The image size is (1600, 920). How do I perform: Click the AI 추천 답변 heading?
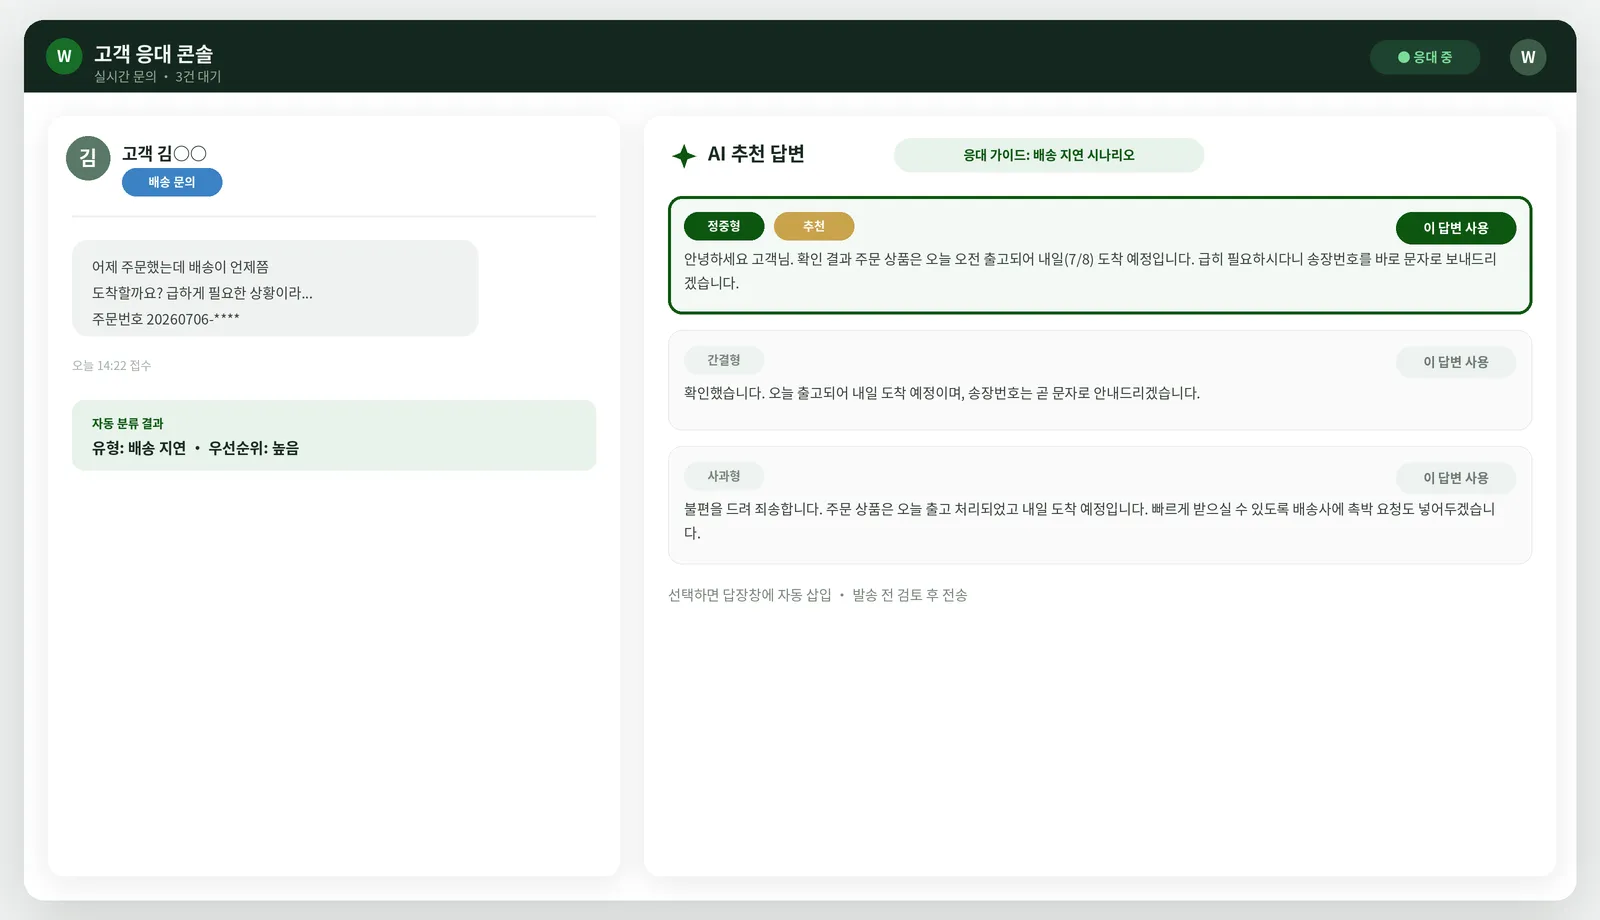pos(756,154)
